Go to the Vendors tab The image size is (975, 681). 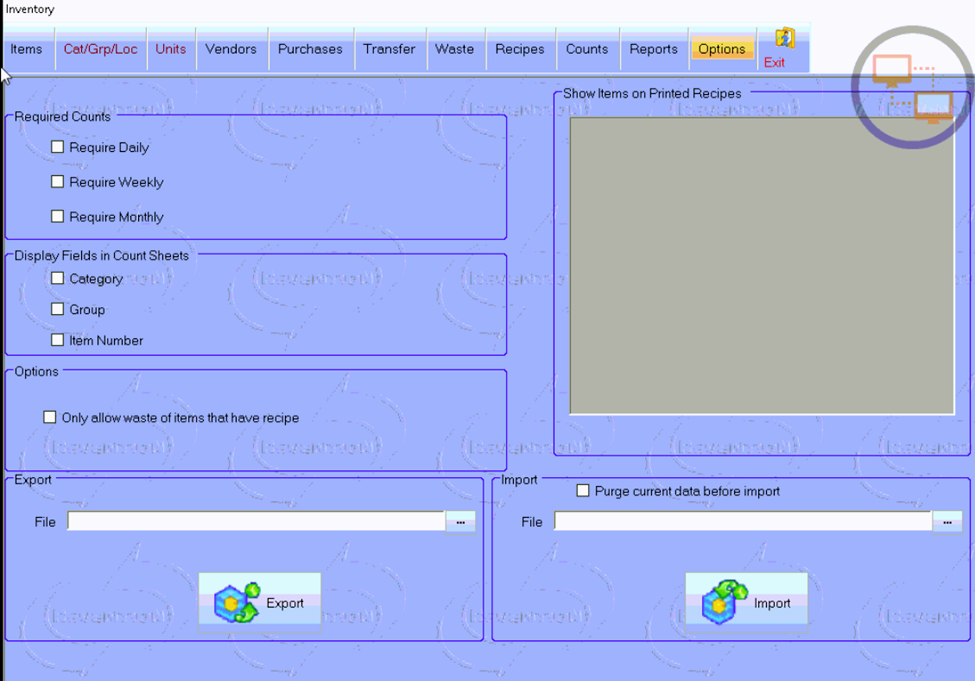231,49
